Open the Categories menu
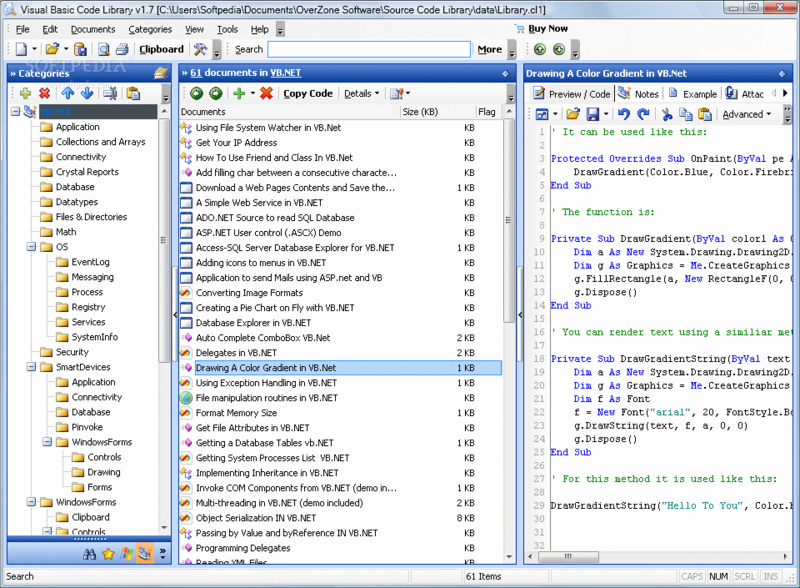The width and height of the screenshot is (800, 588). [150, 30]
